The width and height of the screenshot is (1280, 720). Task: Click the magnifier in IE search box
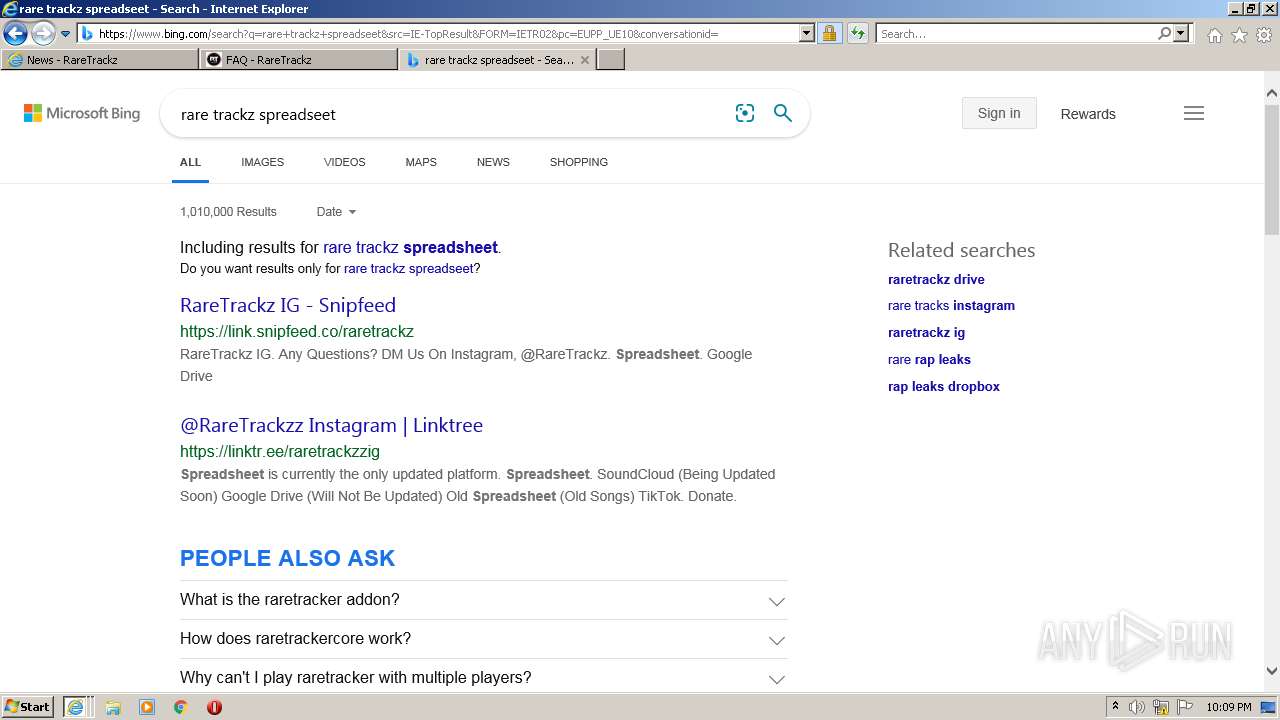[1165, 34]
